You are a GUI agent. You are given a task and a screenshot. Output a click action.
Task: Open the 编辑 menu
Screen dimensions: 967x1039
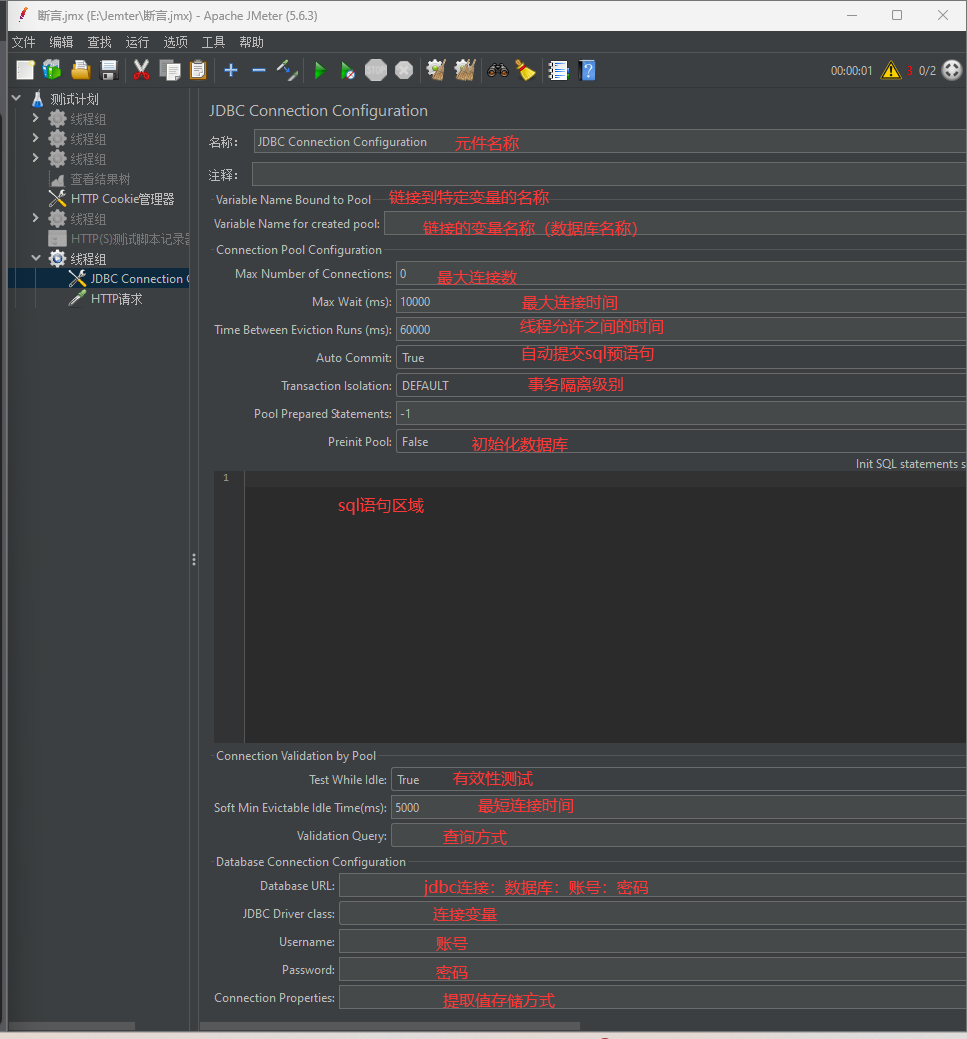pos(62,42)
